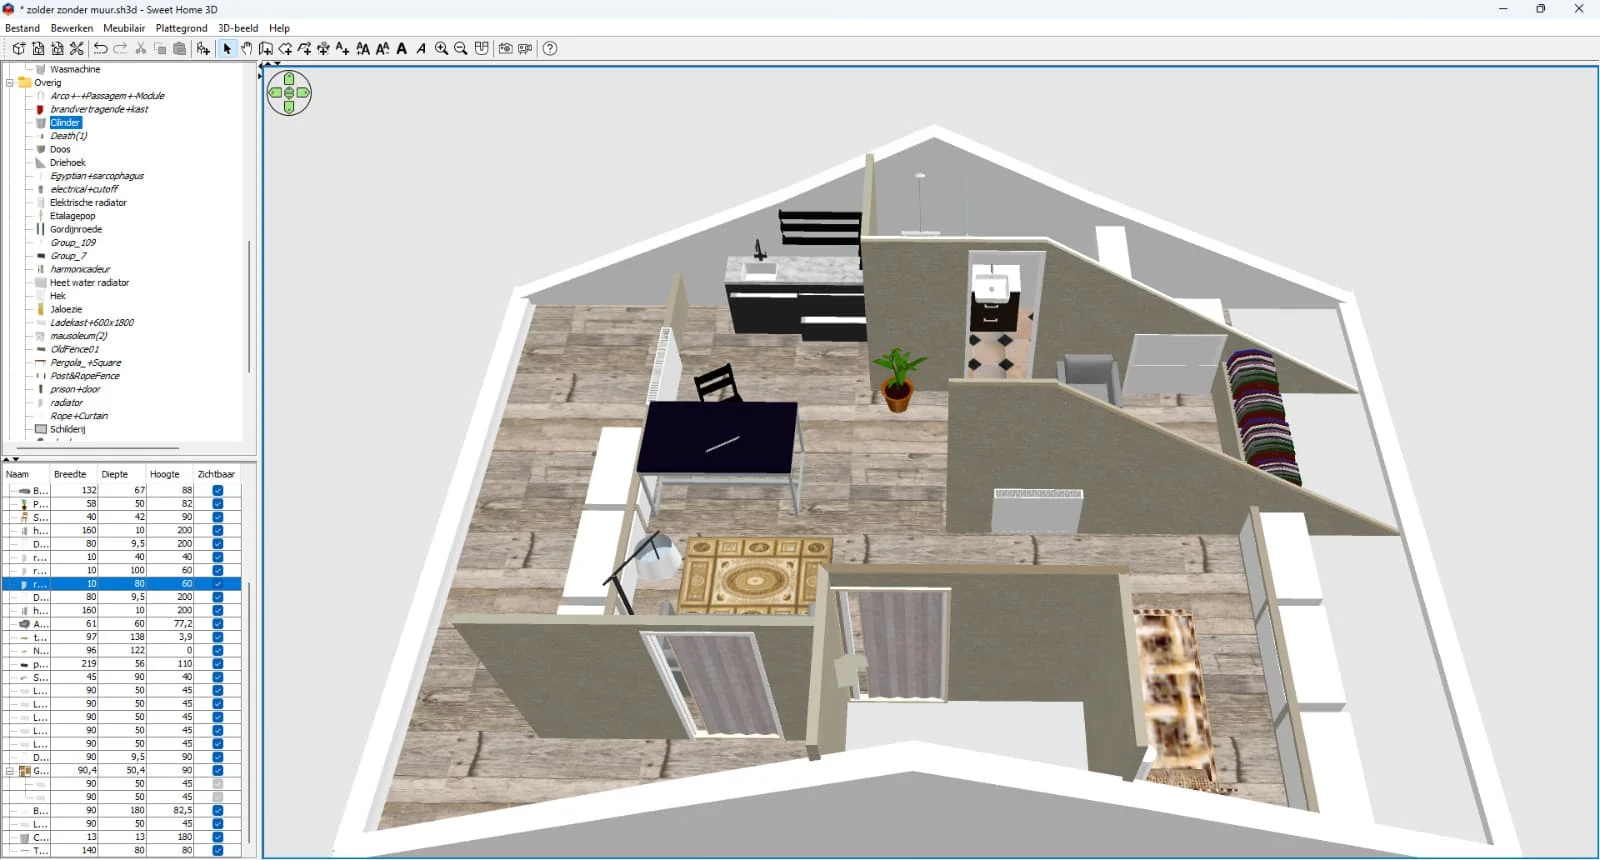Viewport: 1600px width, 860px height.
Task: Open the Meubilair menu
Action: pos(124,28)
